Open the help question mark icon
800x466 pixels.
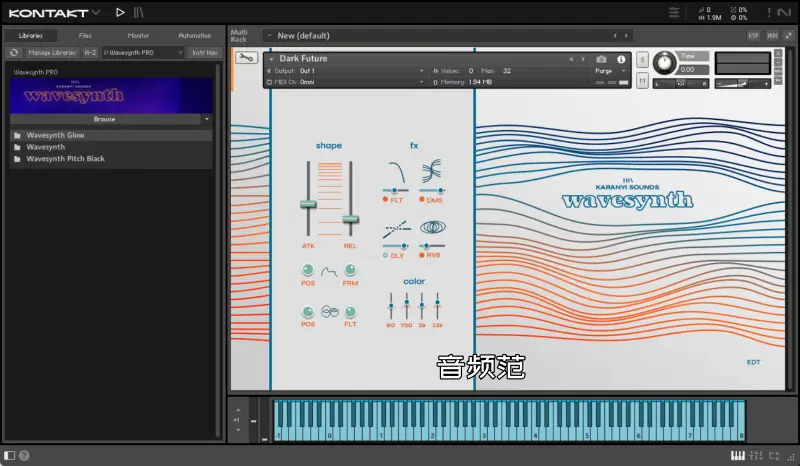24,455
